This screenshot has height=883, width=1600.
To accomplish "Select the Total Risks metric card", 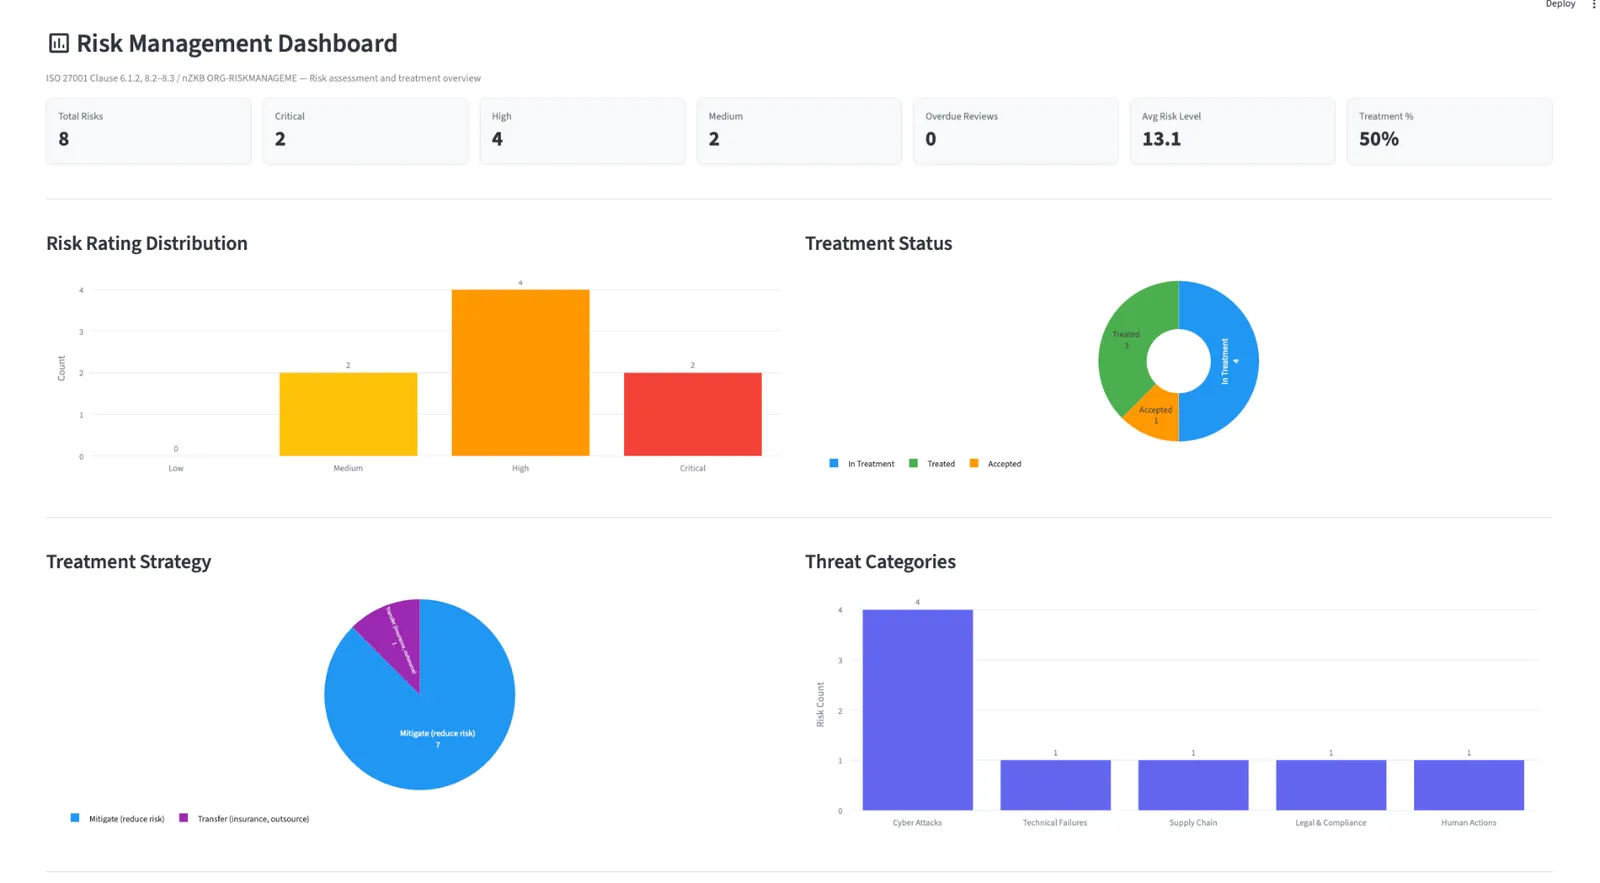I will point(148,131).
